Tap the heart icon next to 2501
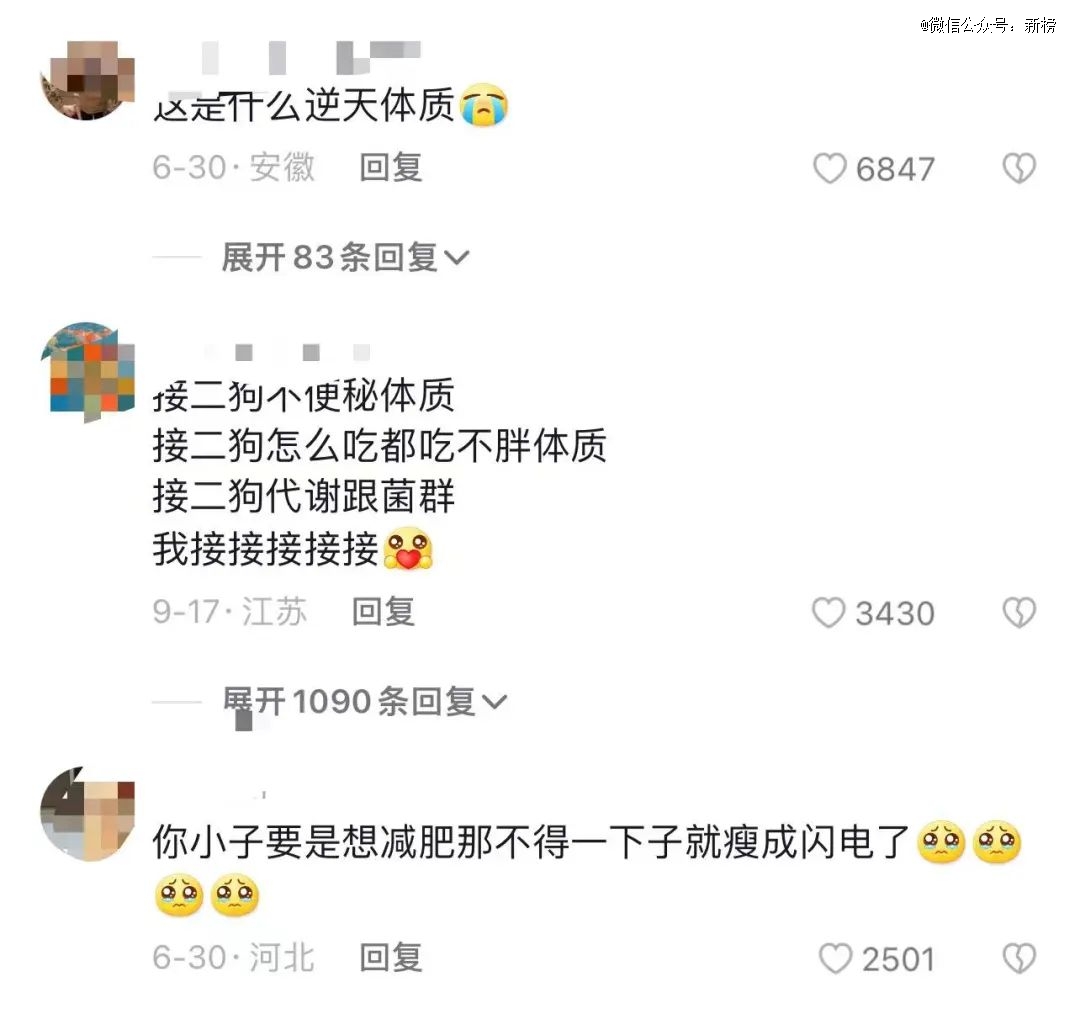The width and height of the screenshot is (1080, 1014). point(835,958)
